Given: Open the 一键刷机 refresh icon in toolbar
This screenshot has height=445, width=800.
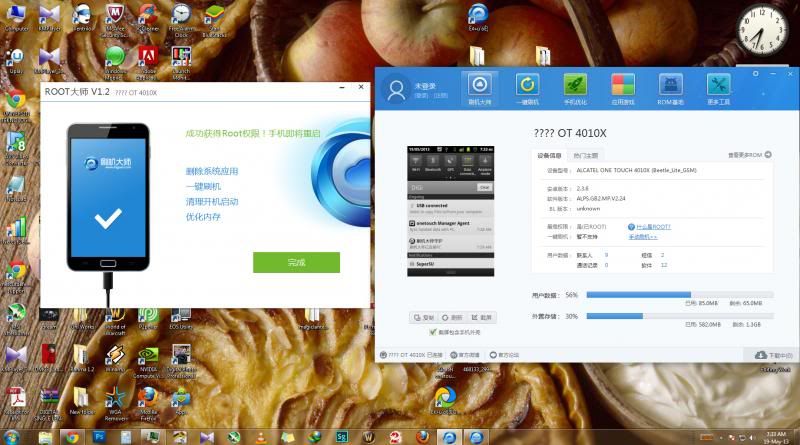Looking at the screenshot, I should (527, 89).
